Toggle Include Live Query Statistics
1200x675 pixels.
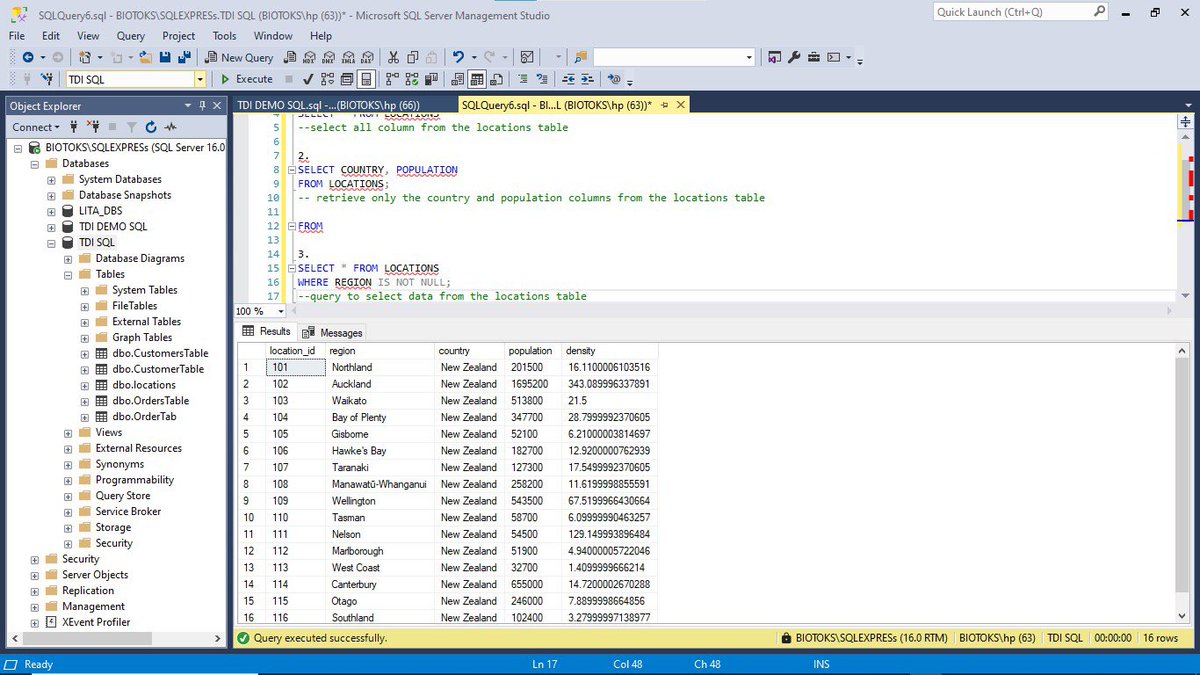[x=412, y=79]
